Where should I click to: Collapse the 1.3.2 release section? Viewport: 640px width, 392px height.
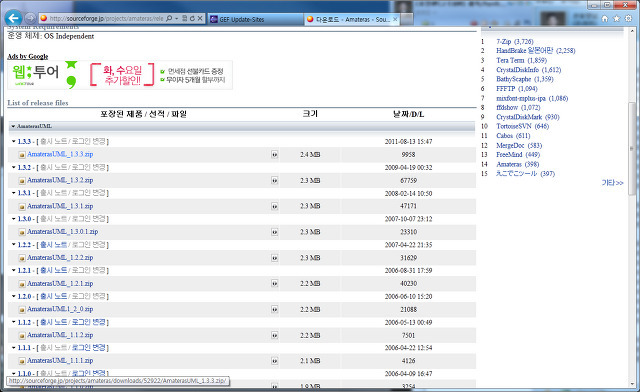tap(13, 167)
